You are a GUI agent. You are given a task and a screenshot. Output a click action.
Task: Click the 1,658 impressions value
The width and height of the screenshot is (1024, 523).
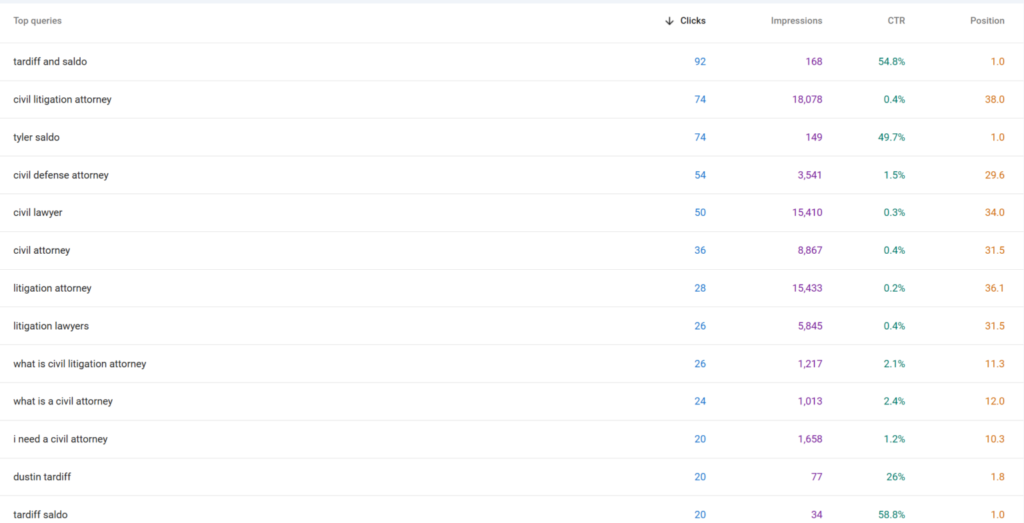point(810,439)
